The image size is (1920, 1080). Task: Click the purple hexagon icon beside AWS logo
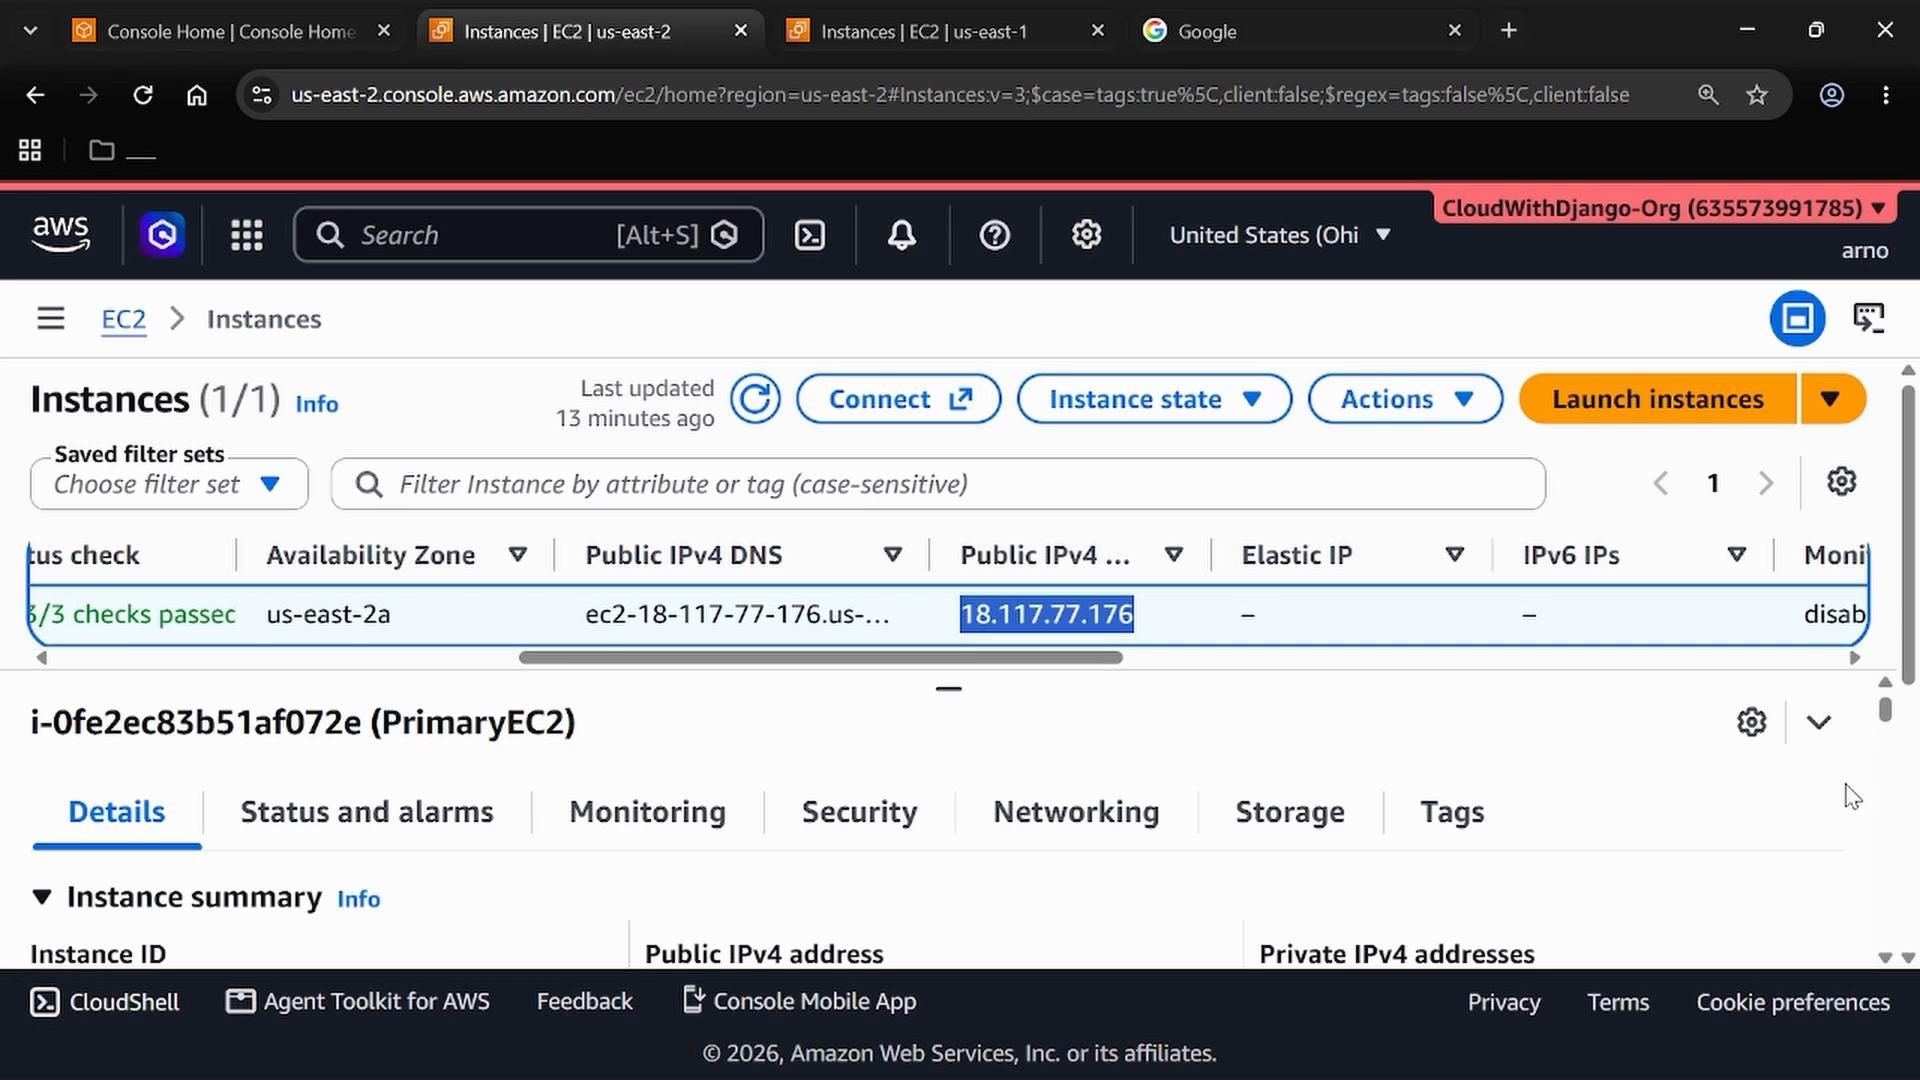(x=162, y=235)
